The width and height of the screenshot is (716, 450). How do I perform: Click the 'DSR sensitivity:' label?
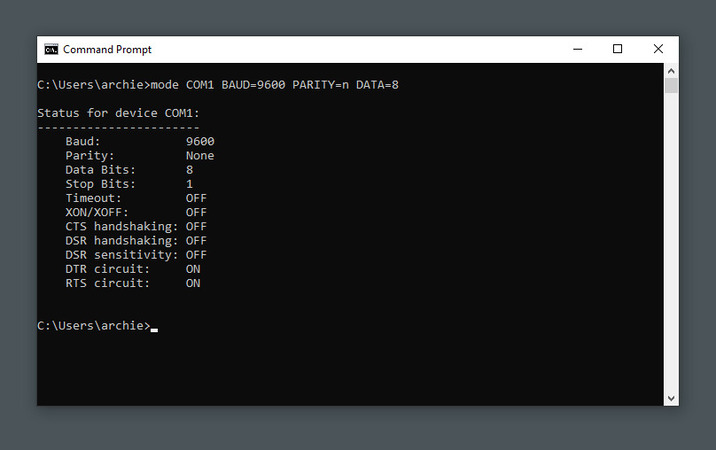tap(121, 255)
